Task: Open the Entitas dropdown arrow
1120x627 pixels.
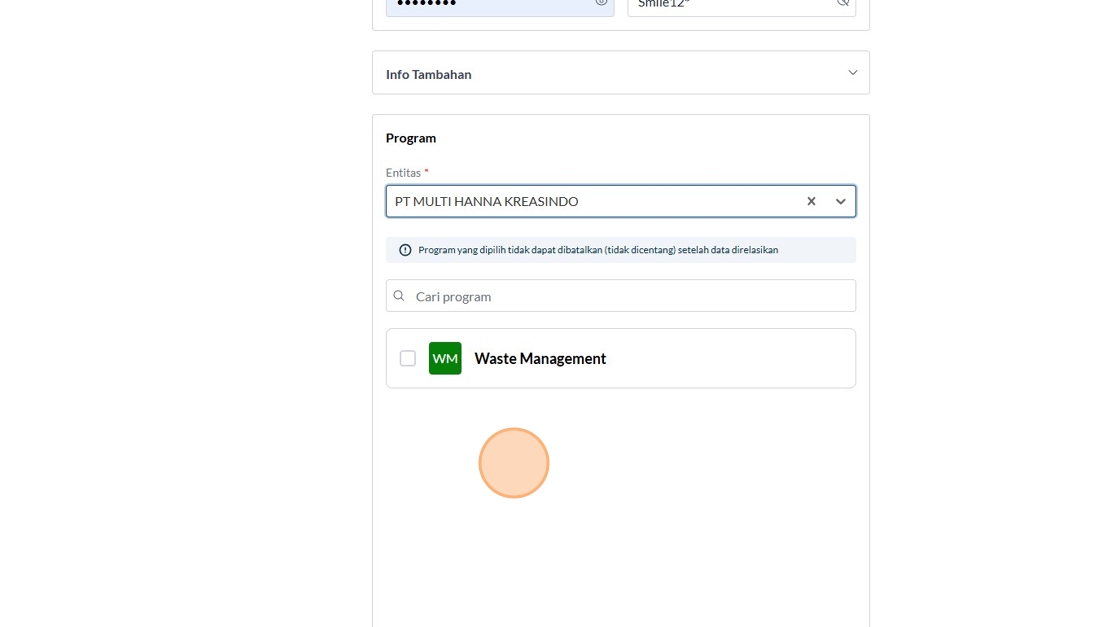Action: (840, 202)
